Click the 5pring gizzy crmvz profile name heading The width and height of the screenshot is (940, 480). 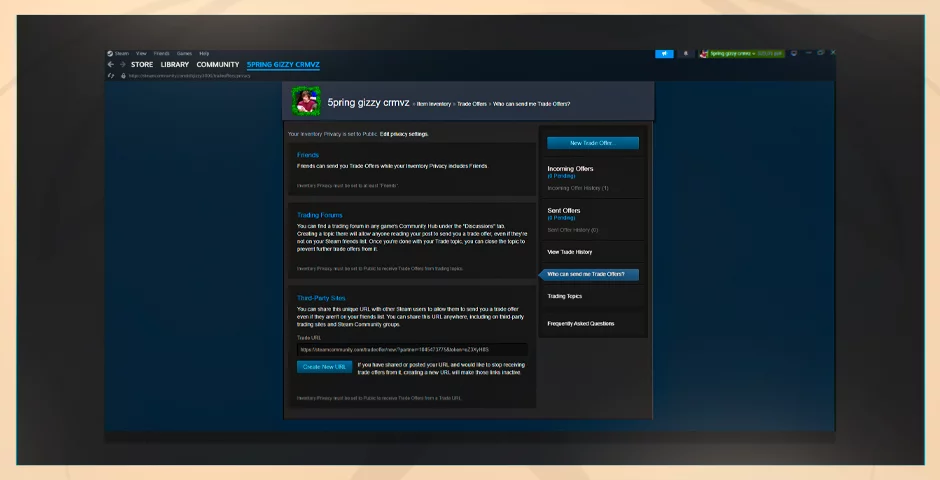pyautogui.click(x=368, y=102)
